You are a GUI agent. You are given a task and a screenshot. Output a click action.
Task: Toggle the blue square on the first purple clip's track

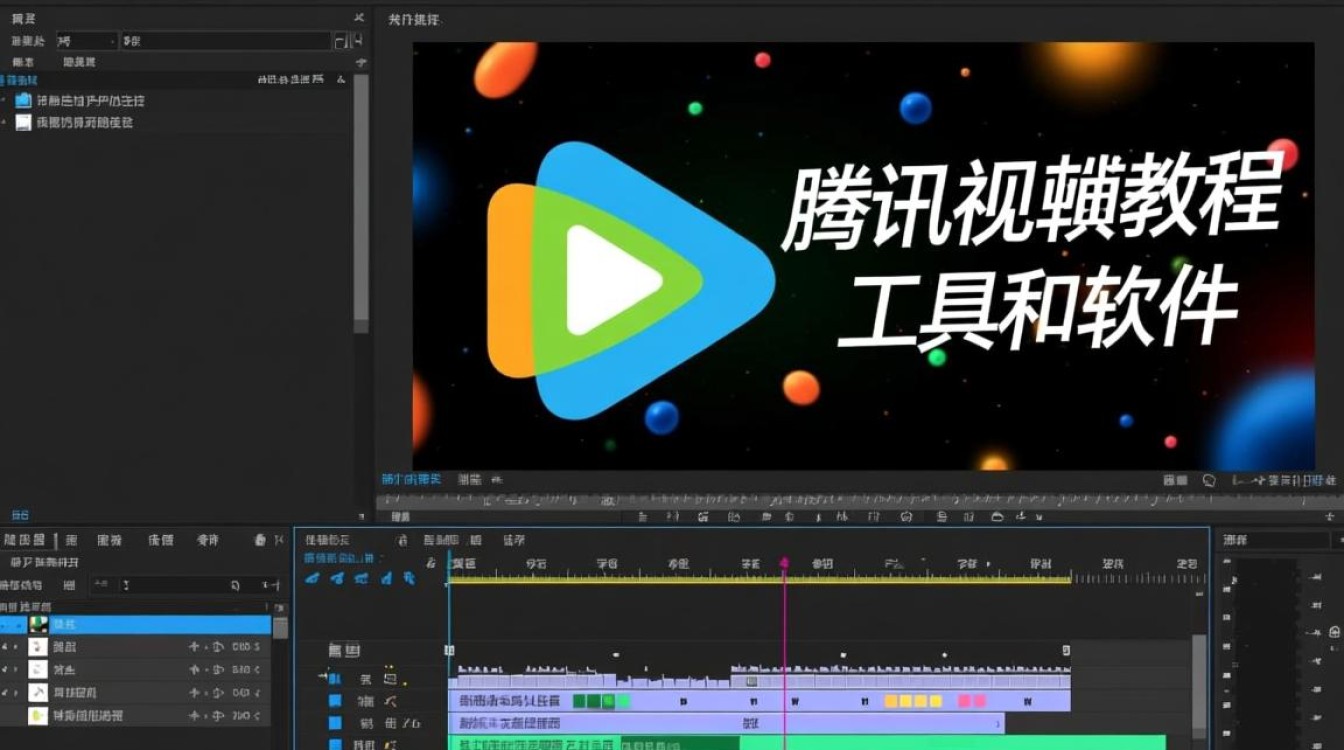point(335,701)
